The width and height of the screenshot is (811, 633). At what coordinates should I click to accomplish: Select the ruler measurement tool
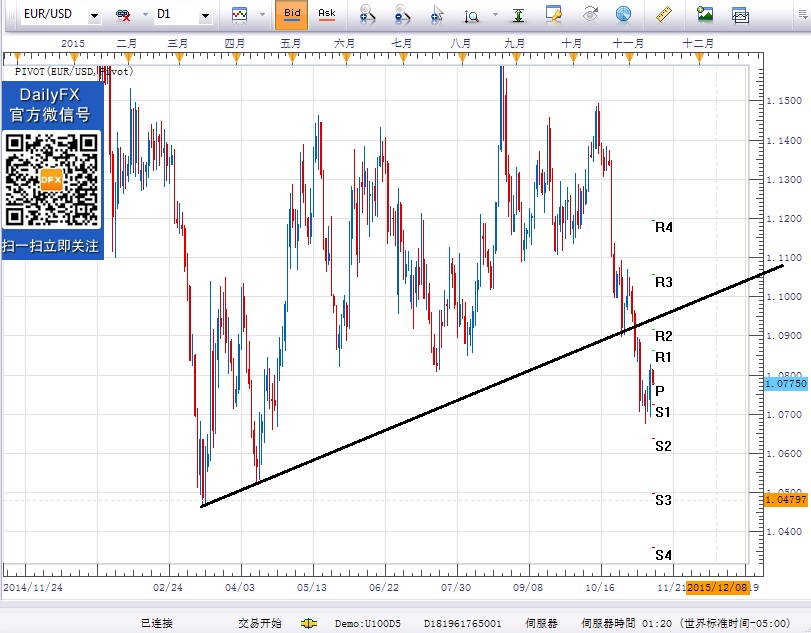point(664,14)
